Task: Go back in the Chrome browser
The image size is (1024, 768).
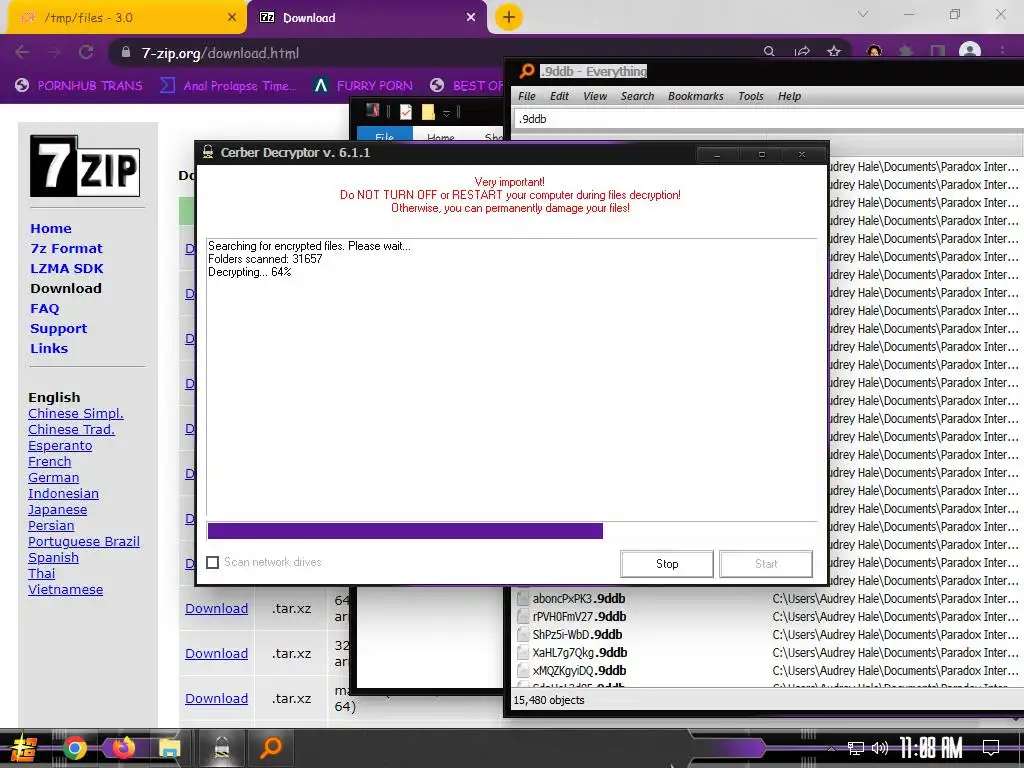Action: (22, 52)
